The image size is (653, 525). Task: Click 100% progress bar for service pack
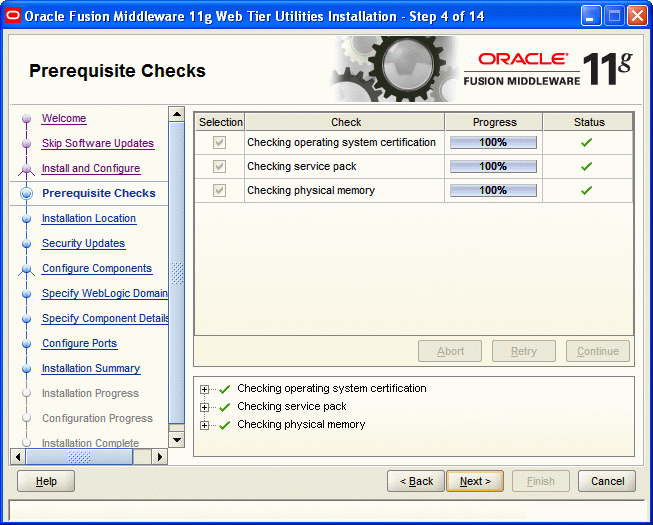pyautogui.click(x=493, y=167)
